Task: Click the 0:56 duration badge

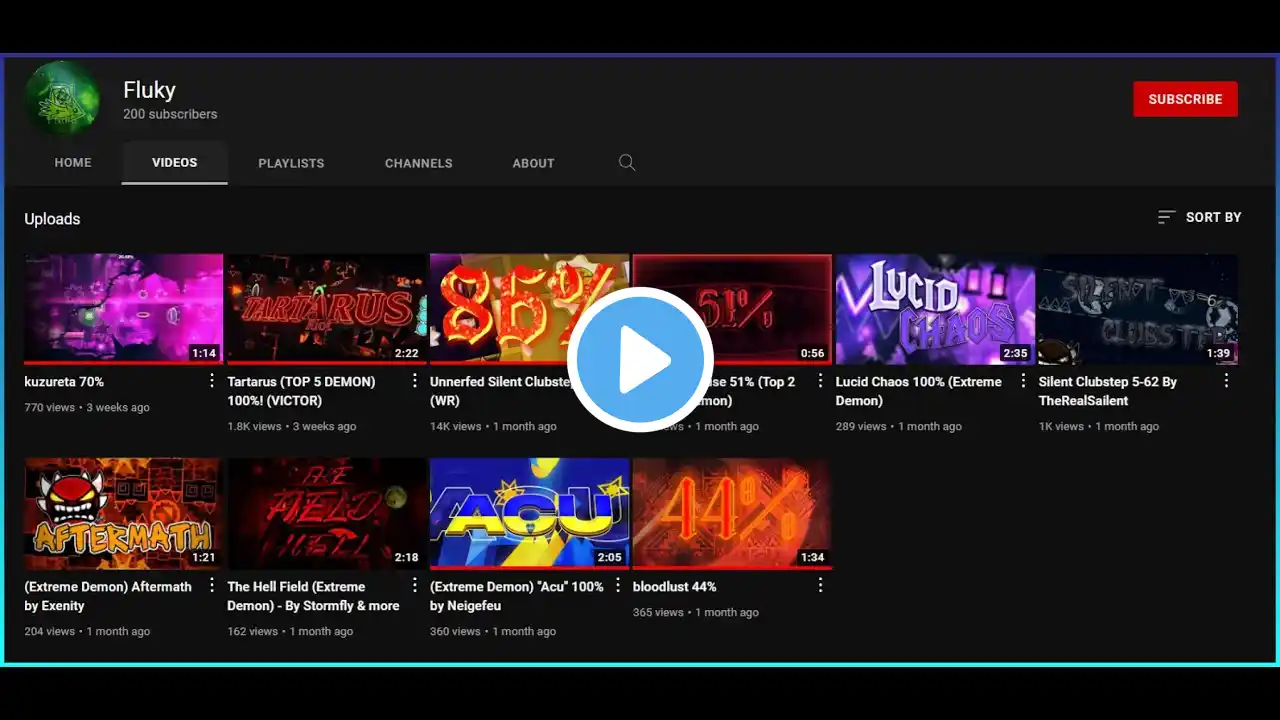Action: pos(812,353)
